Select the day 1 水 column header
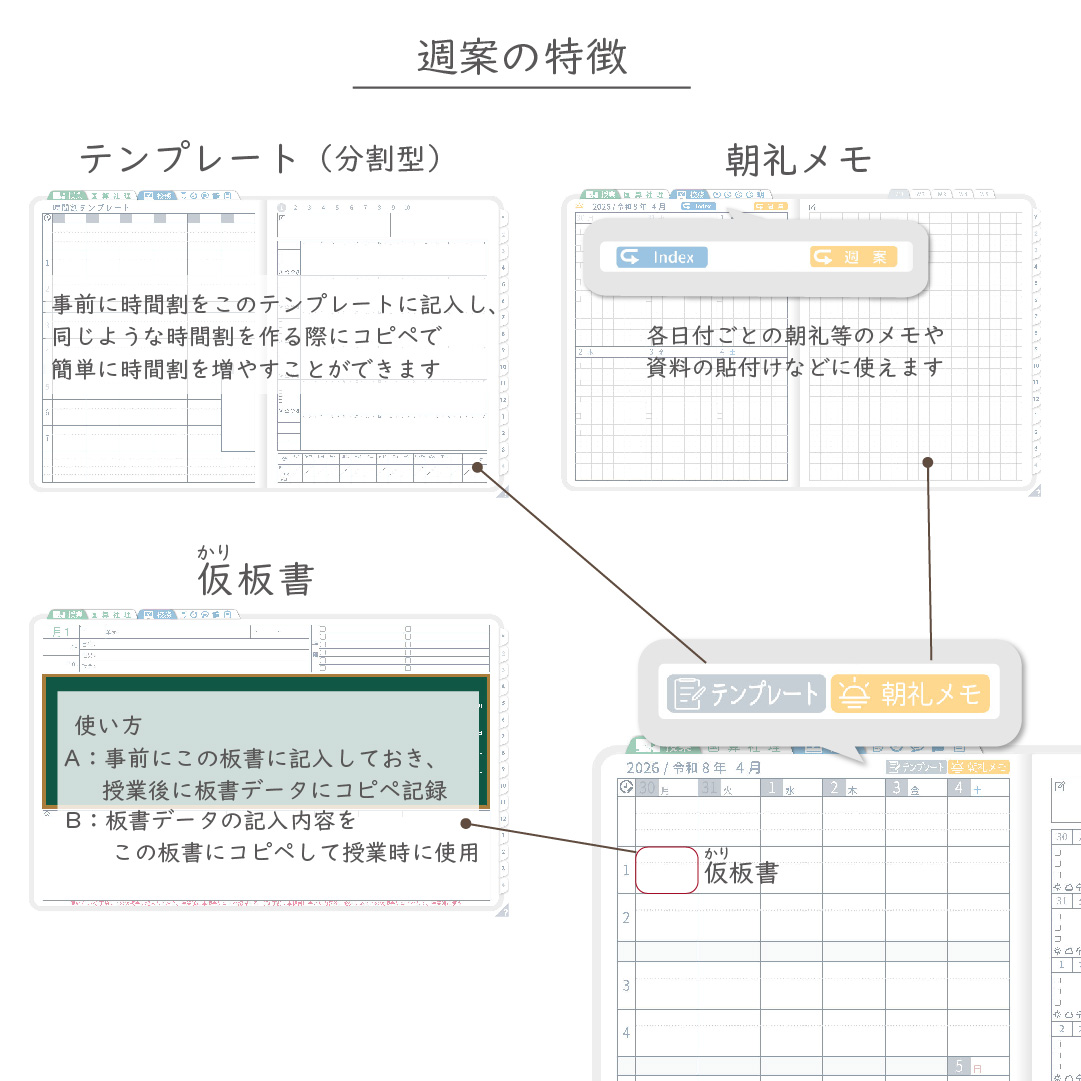This screenshot has height=1081, width=1081. [791, 788]
